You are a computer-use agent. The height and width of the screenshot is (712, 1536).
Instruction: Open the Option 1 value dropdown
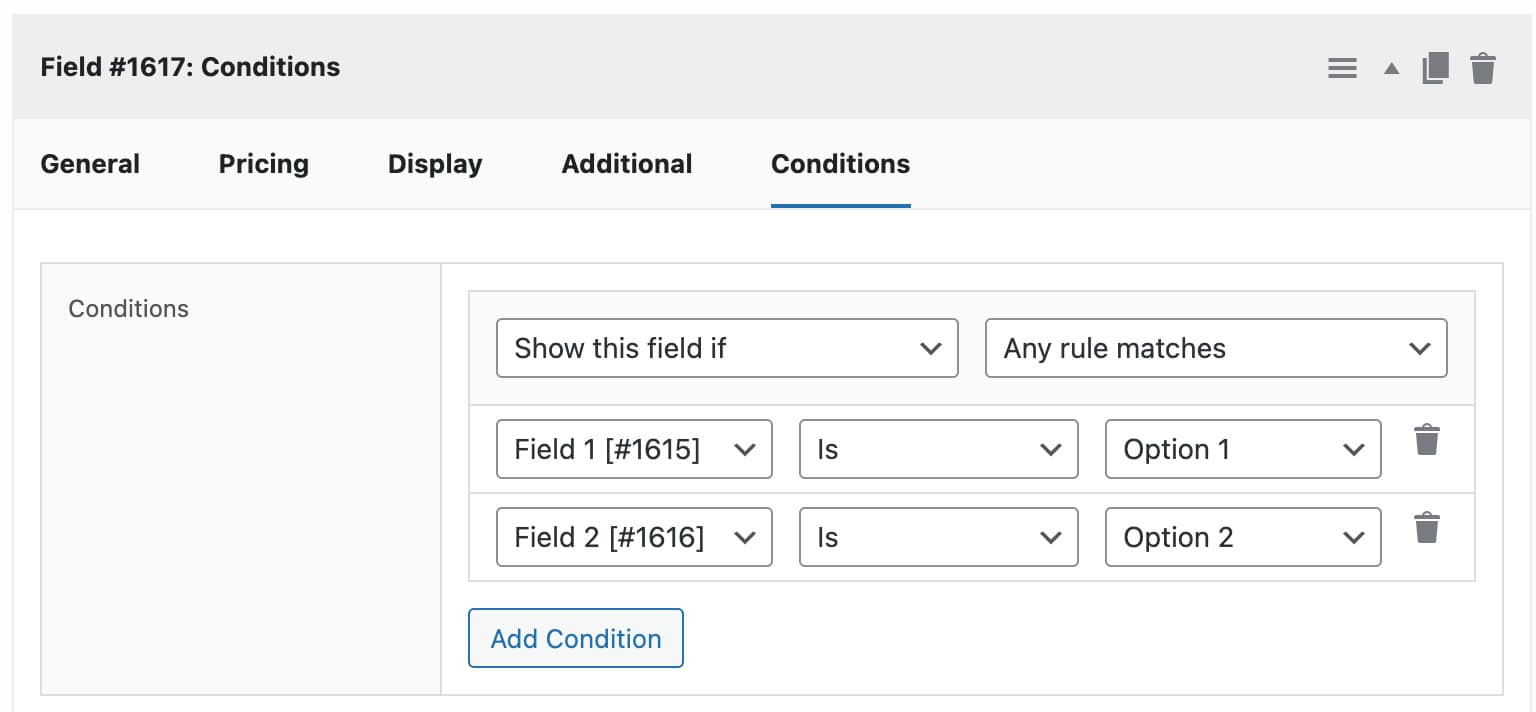tap(1242, 449)
